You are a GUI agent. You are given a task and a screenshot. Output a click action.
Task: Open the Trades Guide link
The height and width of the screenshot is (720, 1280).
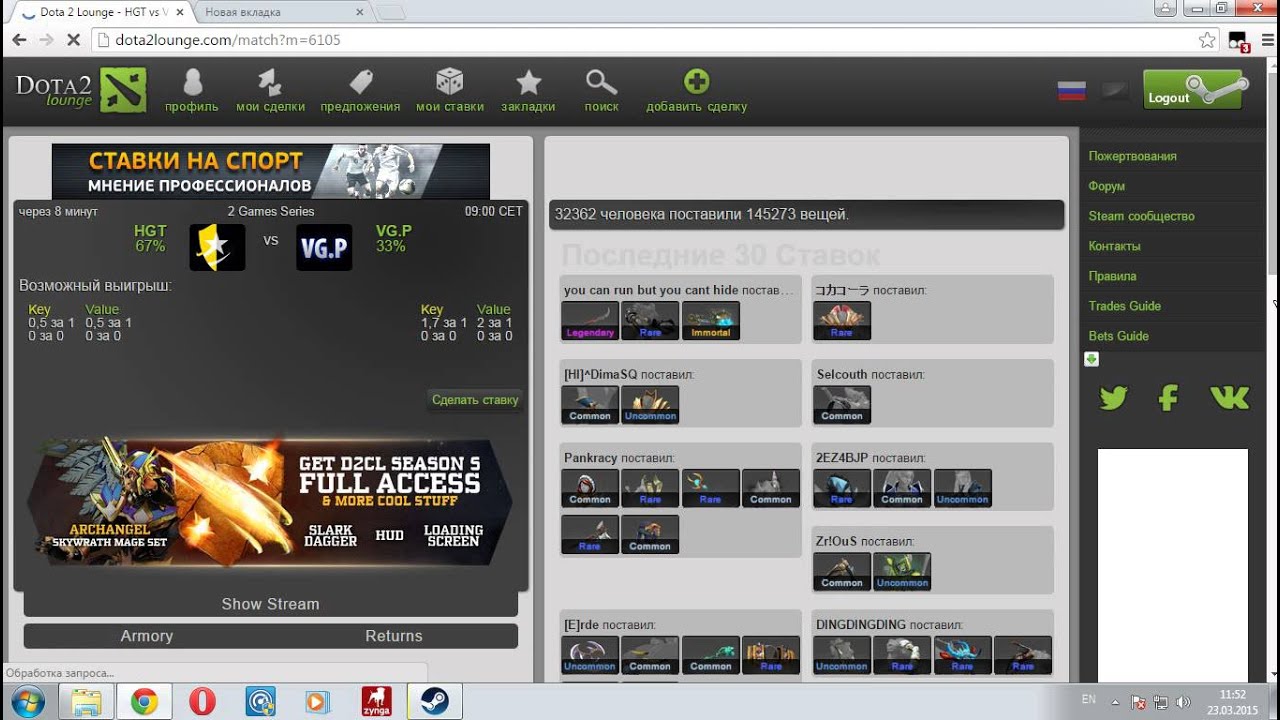coord(1125,306)
